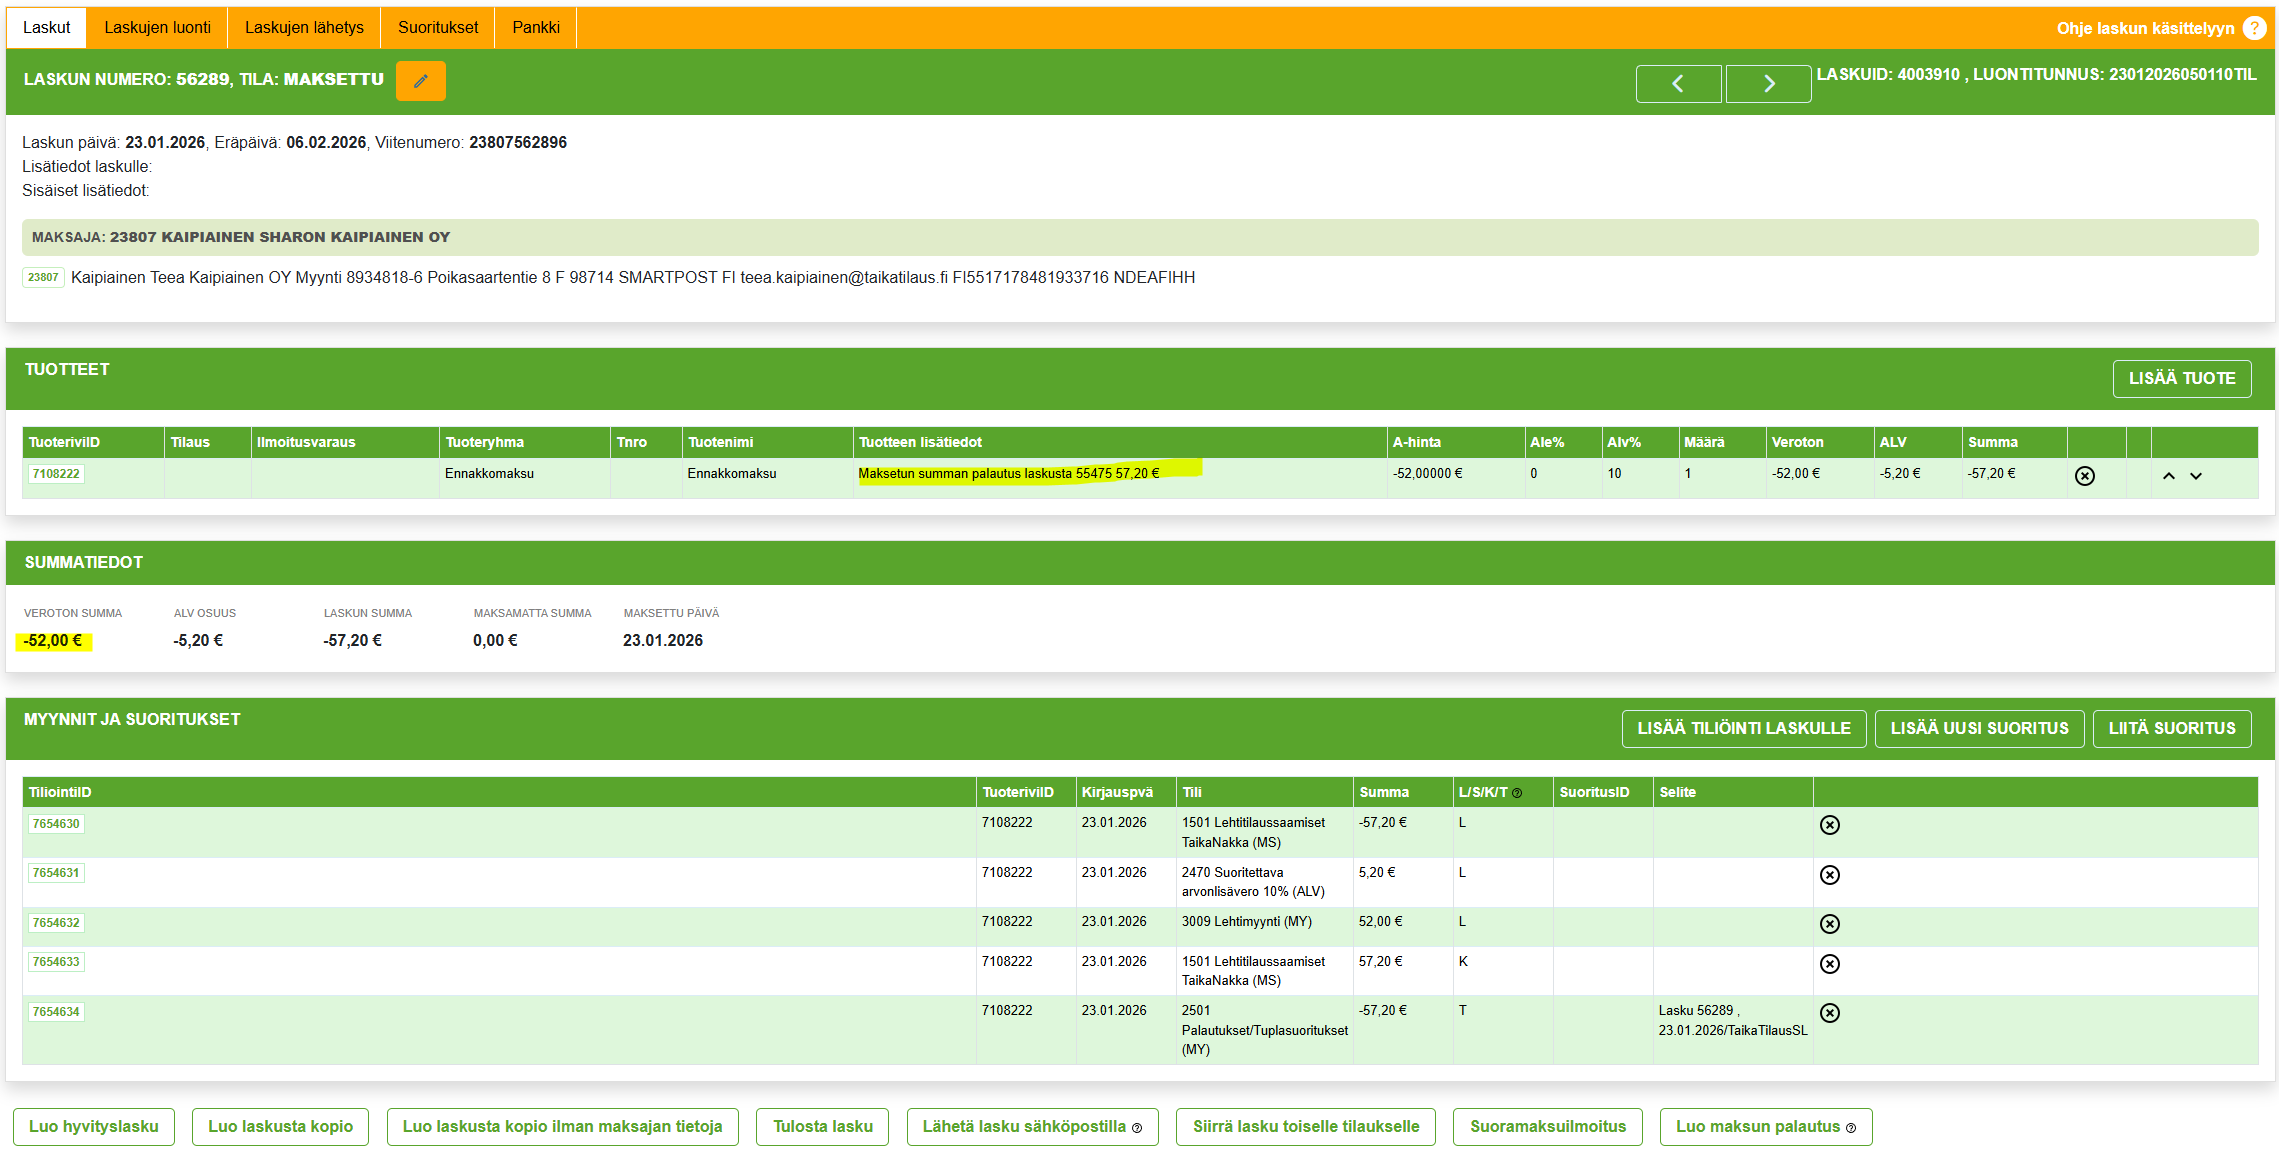Remove posting 7654632 with X icon
The width and height of the screenshot is (2279, 1162).
pyautogui.click(x=1829, y=924)
